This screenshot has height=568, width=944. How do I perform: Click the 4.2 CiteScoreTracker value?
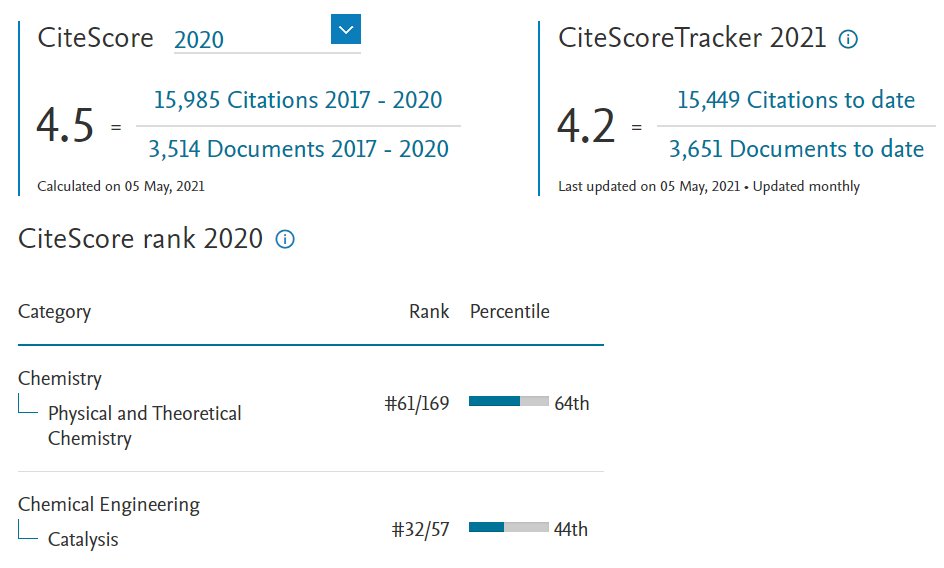(586, 126)
